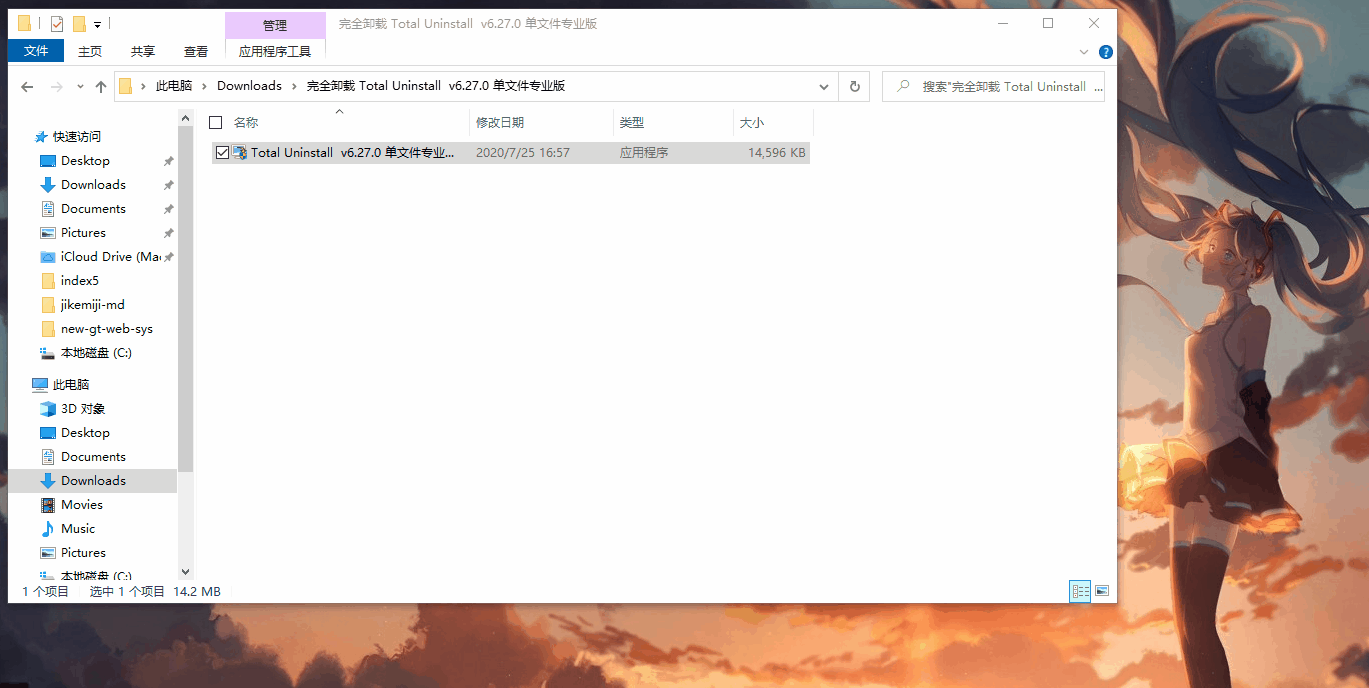Click the Downloads blue arrow icon under 快速访问

point(47,185)
